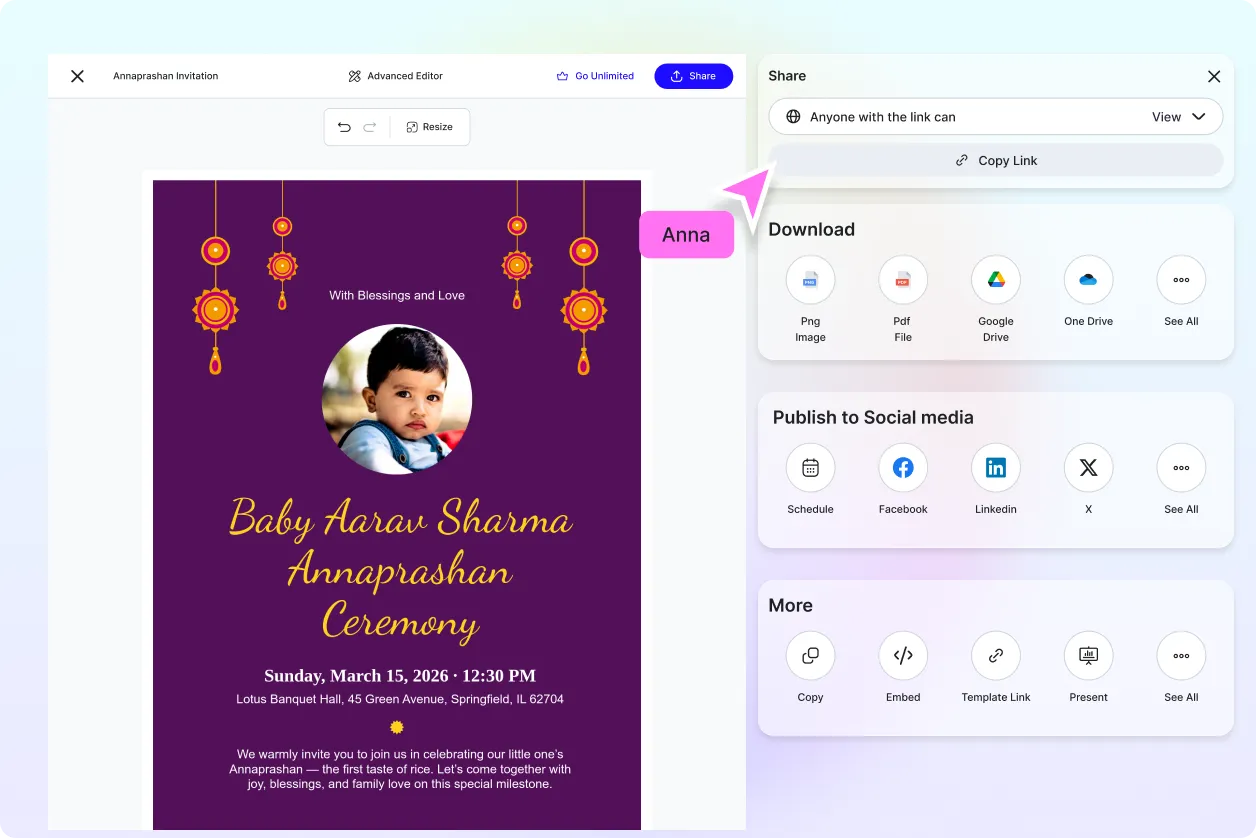
Task: Open Present mode
Action: (x=1088, y=656)
